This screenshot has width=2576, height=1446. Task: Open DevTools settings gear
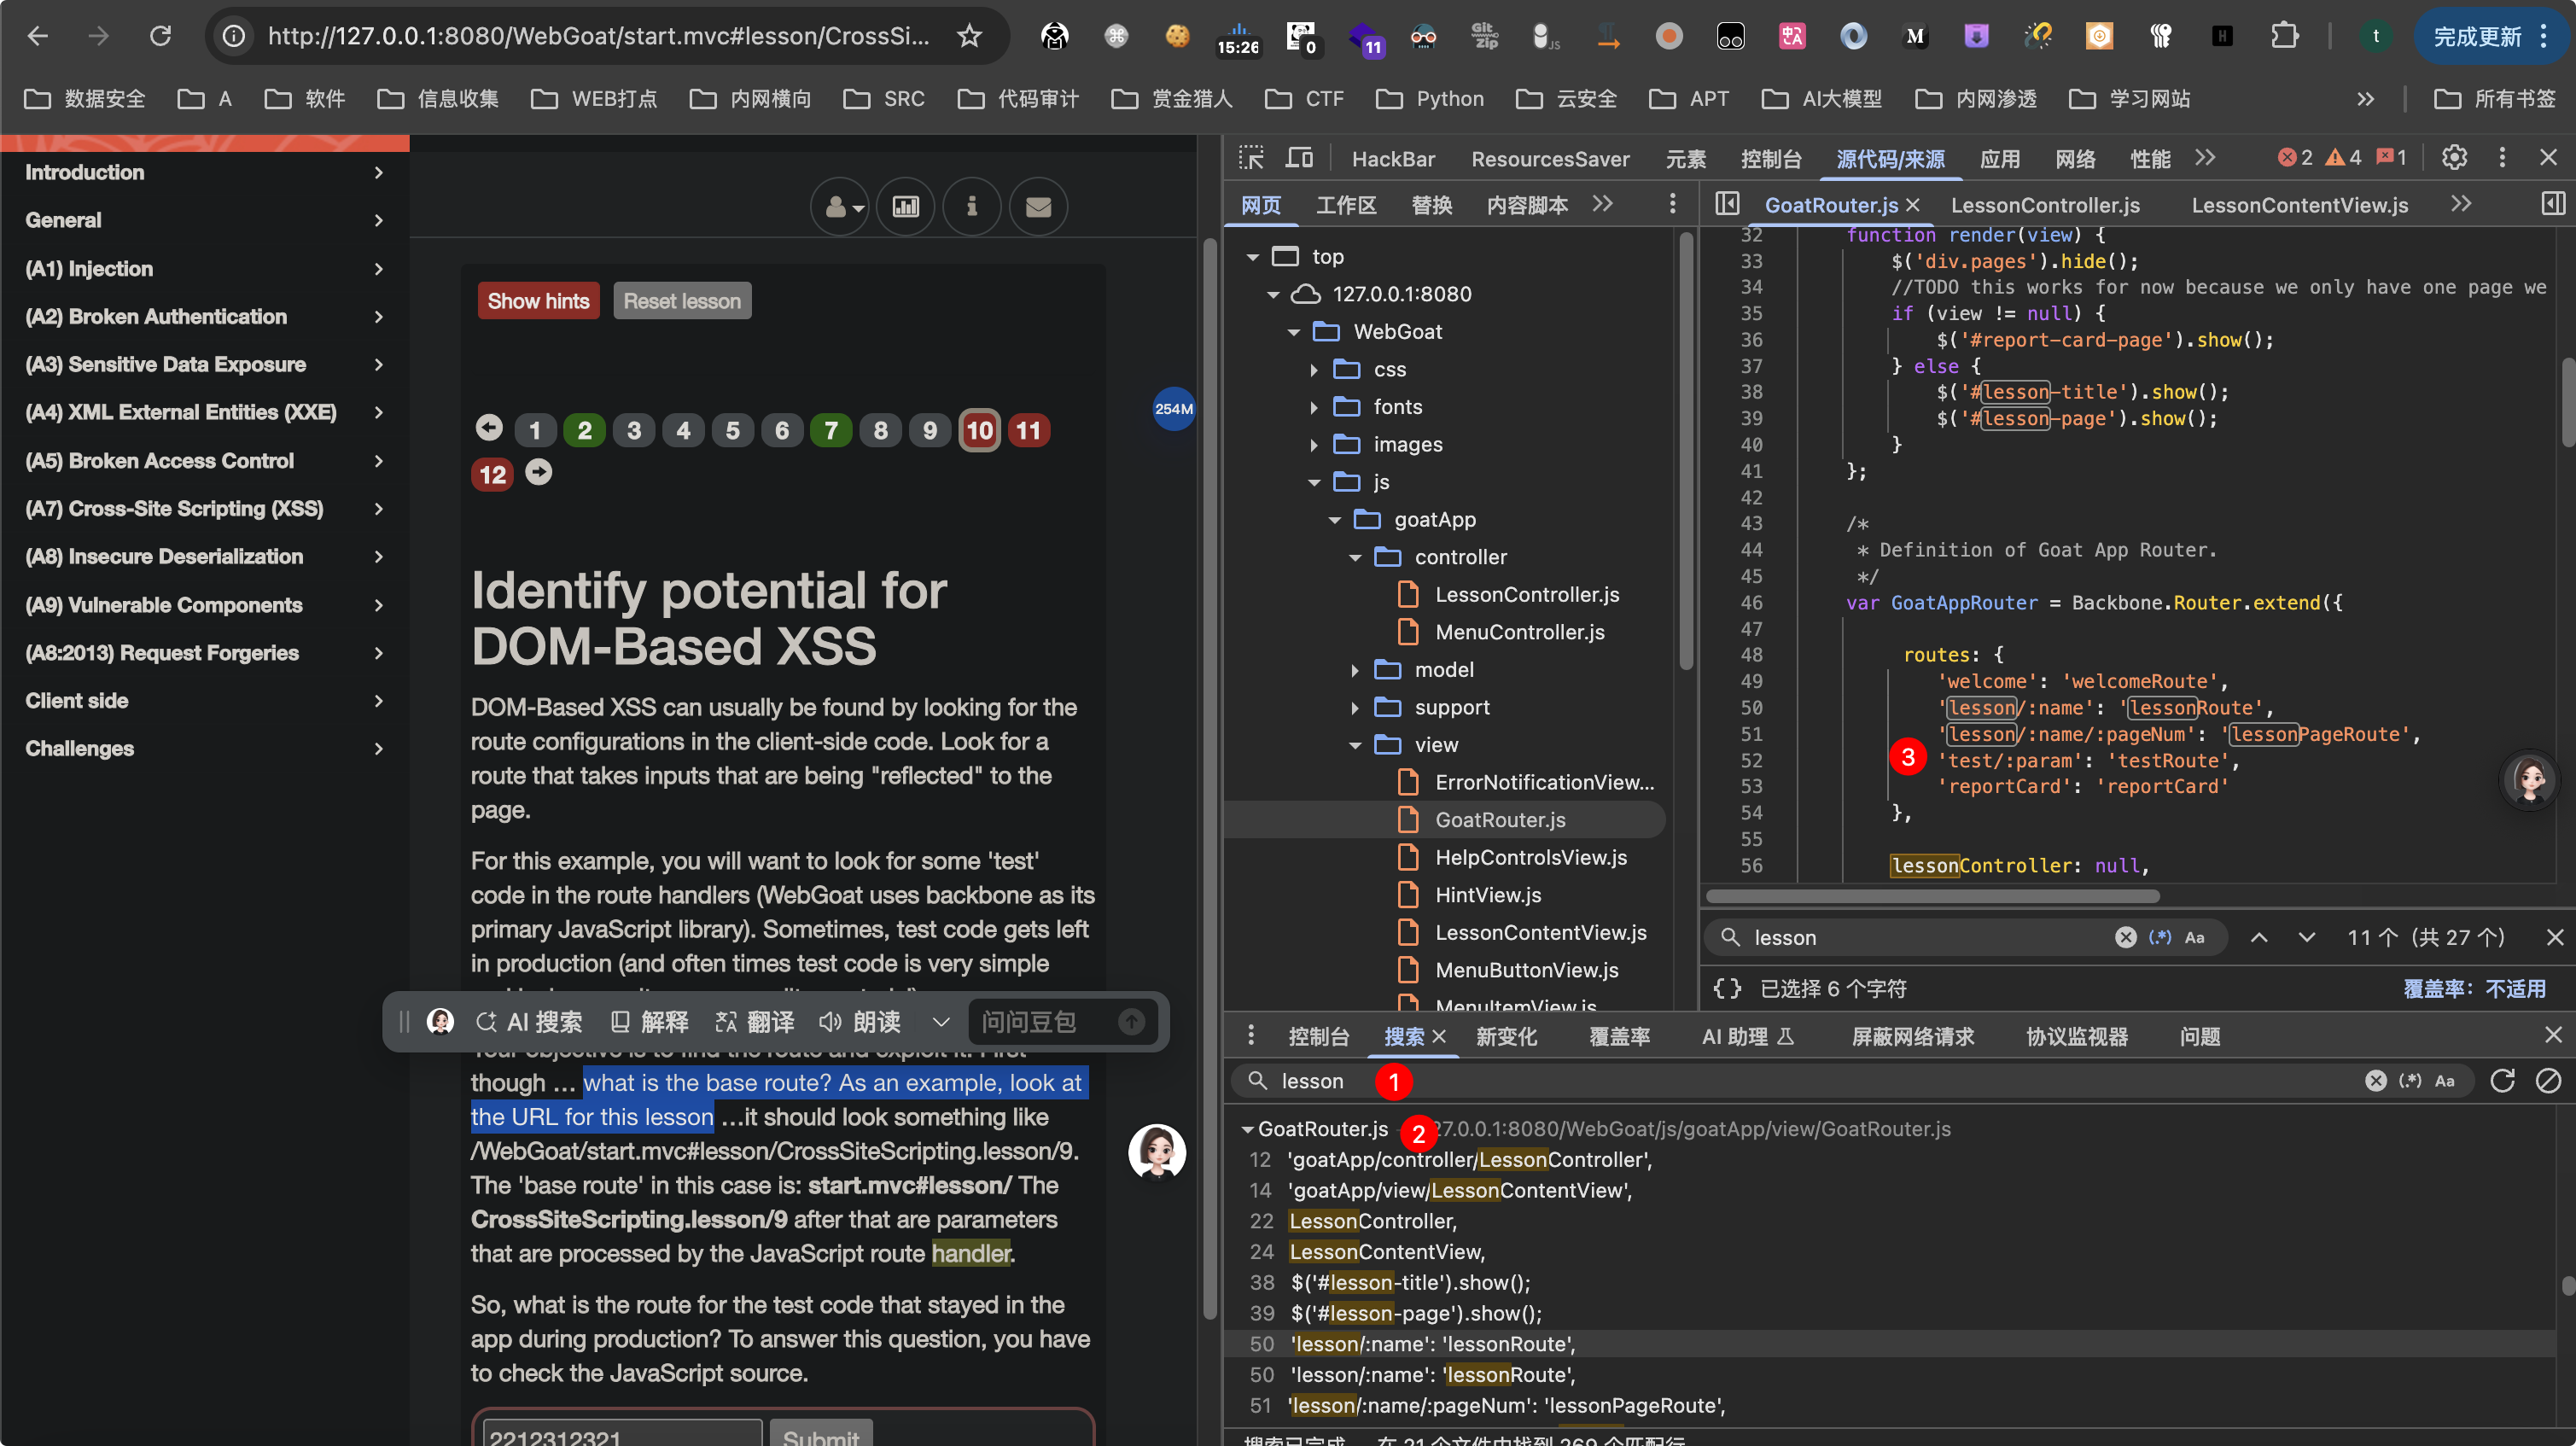click(x=2454, y=157)
